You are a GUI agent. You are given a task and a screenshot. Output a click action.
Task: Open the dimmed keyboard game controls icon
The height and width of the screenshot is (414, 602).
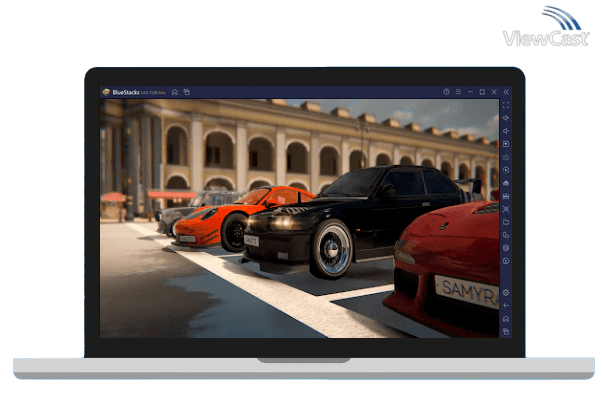click(x=506, y=157)
